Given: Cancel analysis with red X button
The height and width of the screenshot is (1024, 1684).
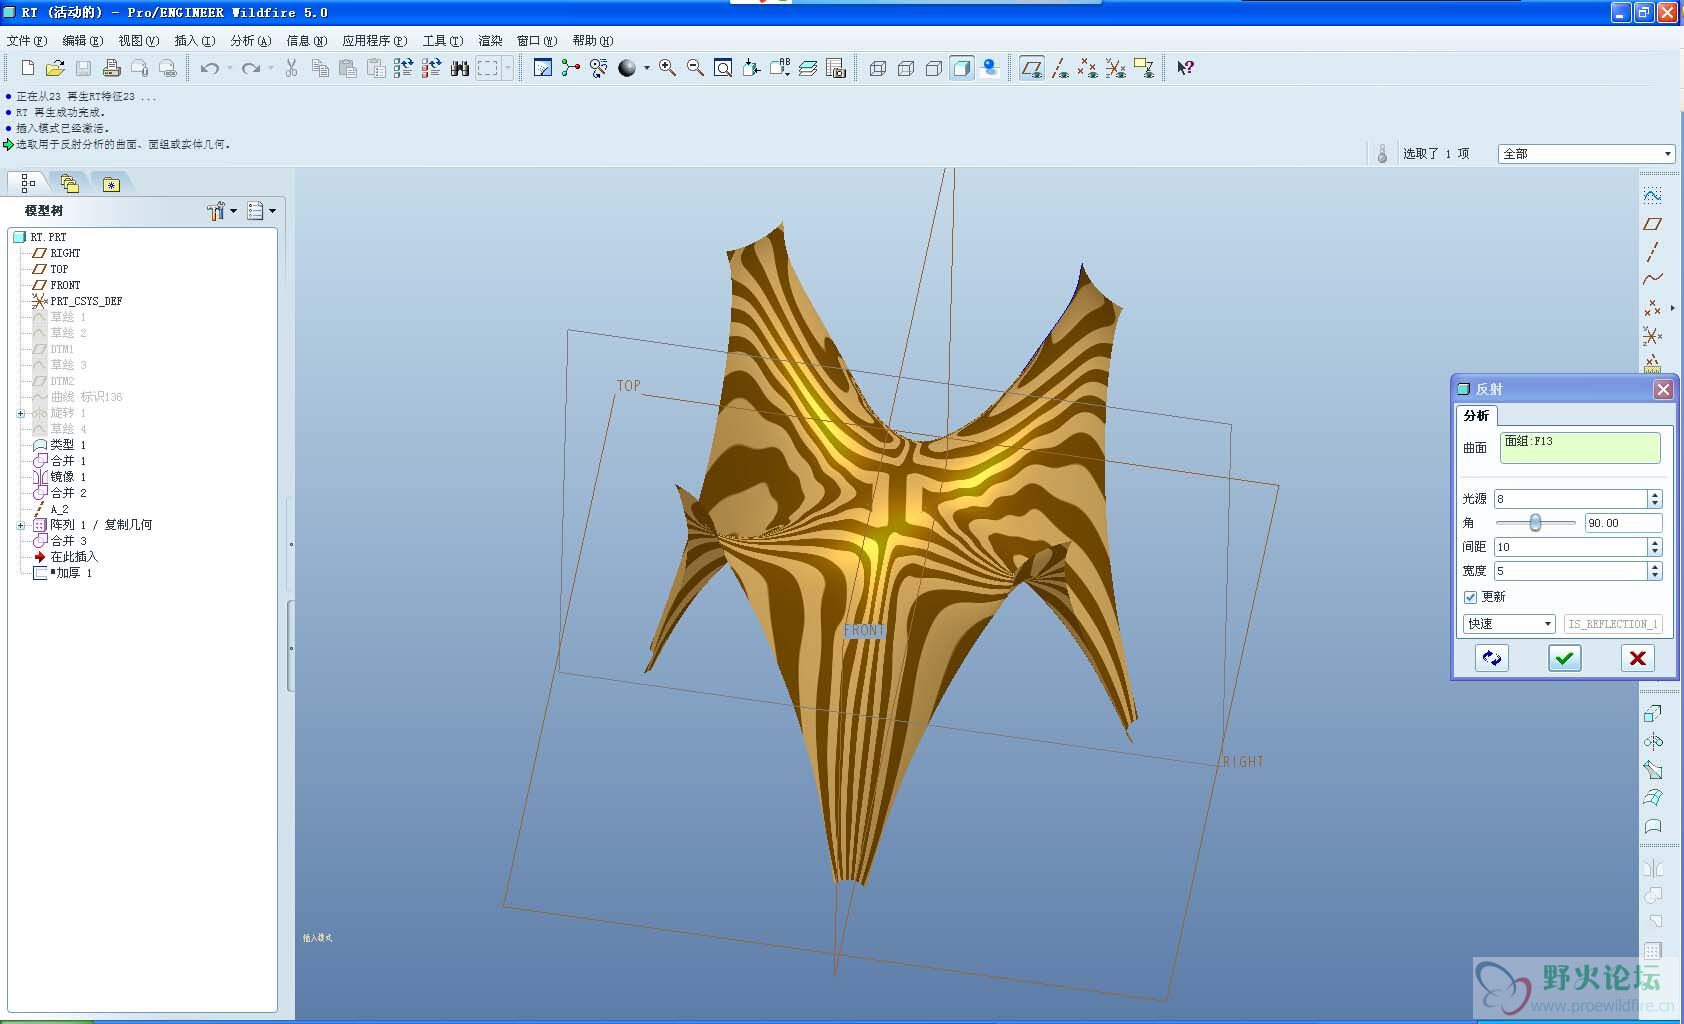Looking at the screenshot, I should (x=1637, y=658).
